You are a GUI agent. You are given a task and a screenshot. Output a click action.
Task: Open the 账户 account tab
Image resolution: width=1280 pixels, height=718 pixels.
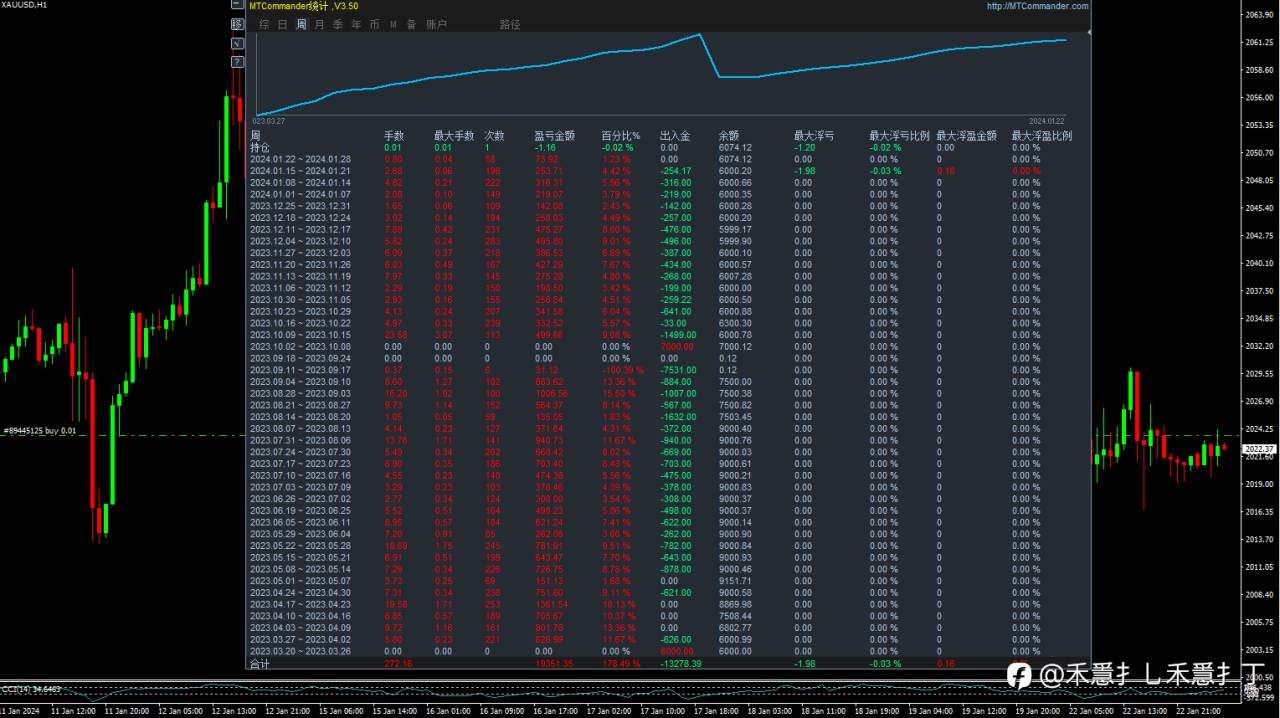click(x=436, y=24)
